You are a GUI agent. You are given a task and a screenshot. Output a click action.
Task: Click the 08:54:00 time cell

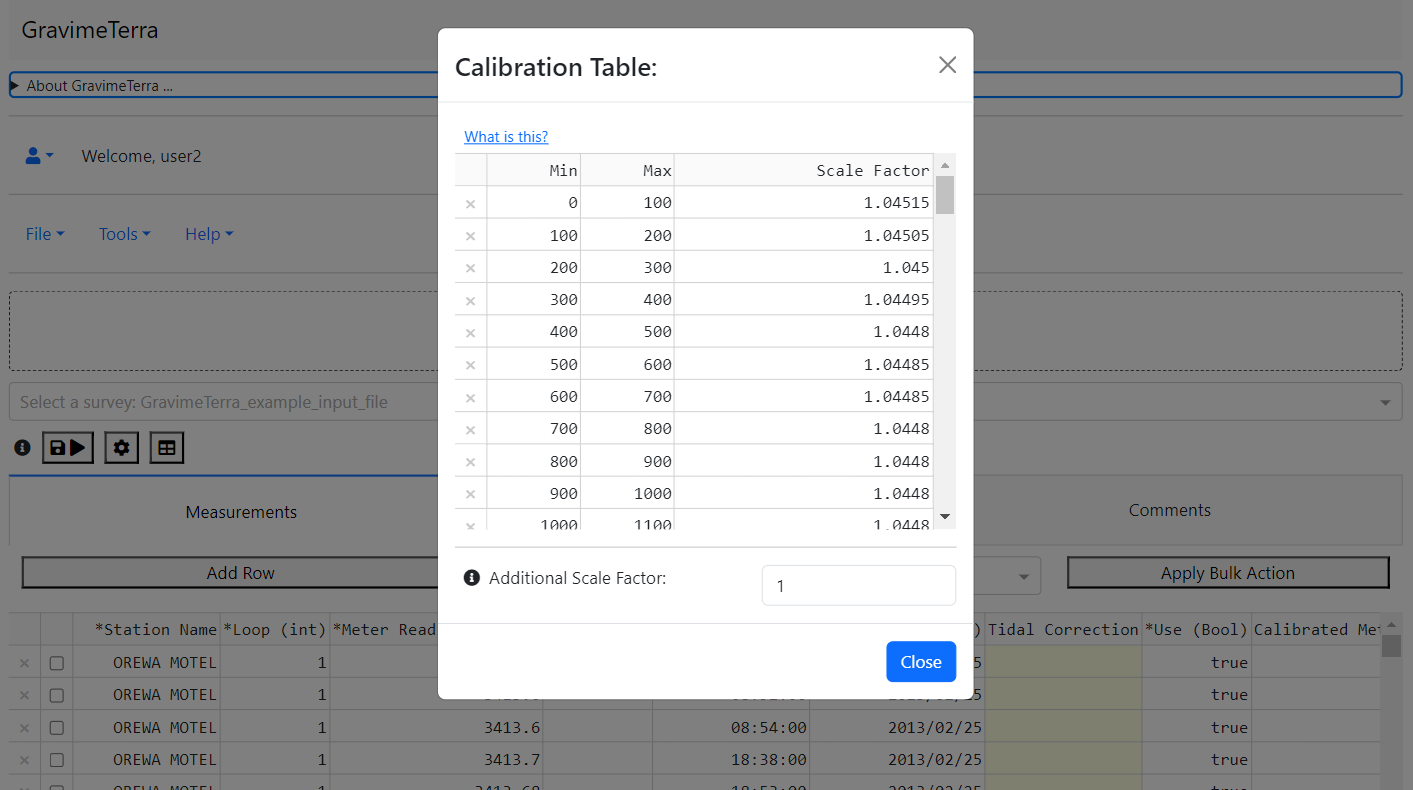click(x=731, y=728)
